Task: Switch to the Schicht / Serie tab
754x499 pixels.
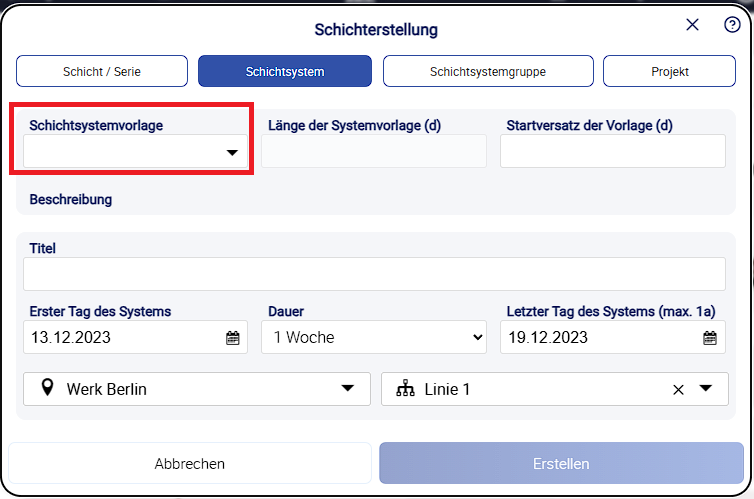Action: pos(102,71)
